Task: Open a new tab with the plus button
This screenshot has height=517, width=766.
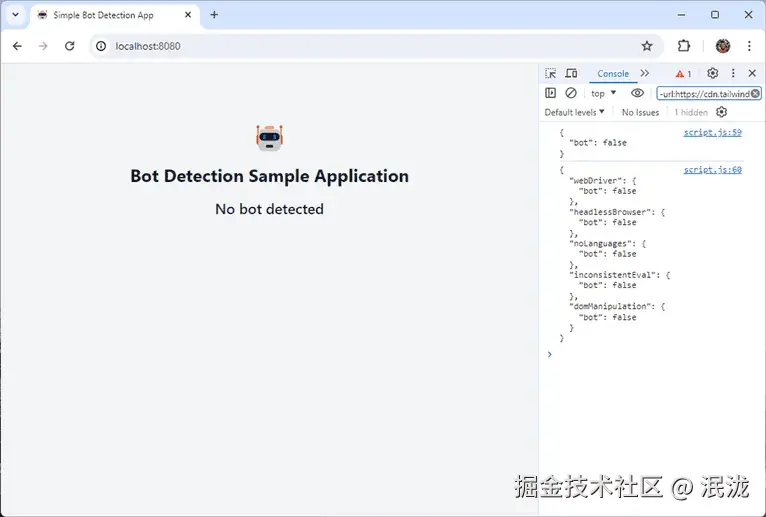Action: coord(214,15)
